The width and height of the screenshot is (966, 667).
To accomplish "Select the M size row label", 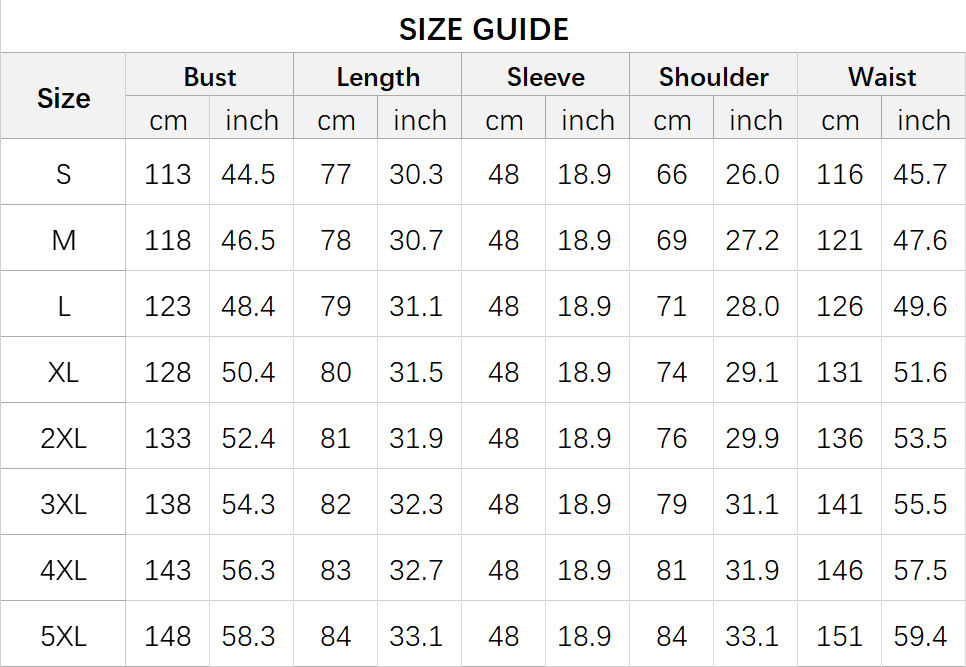I will click(x=63, y=240).
